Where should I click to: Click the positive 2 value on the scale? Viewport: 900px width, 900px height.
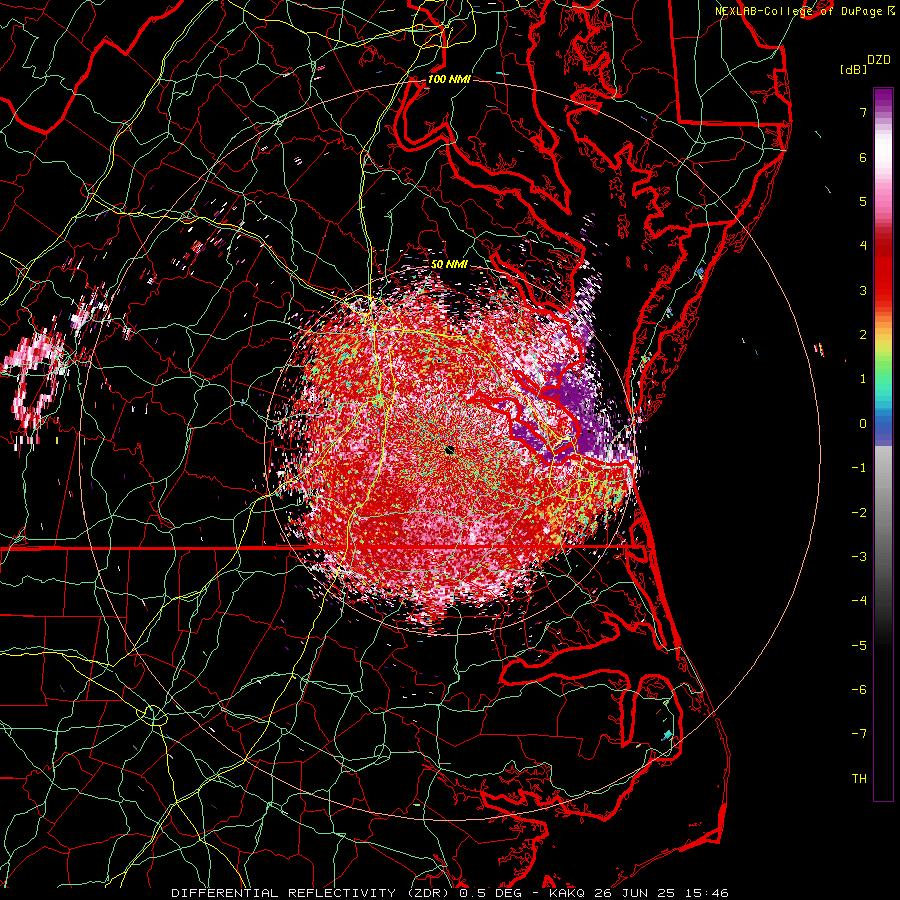point(863,335)
